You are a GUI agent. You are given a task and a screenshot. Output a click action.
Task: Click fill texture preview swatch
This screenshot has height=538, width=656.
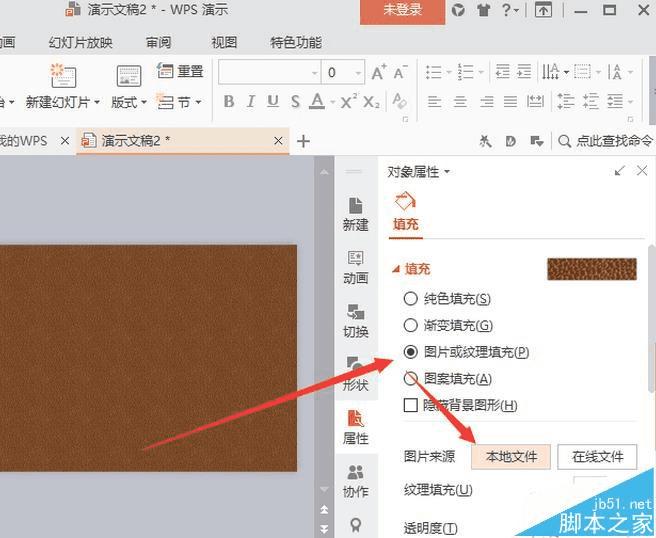click(x=592, y=269)
